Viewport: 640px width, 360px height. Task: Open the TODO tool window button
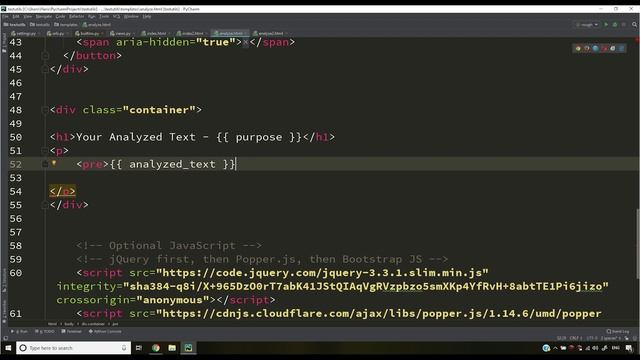coord(45,331)
